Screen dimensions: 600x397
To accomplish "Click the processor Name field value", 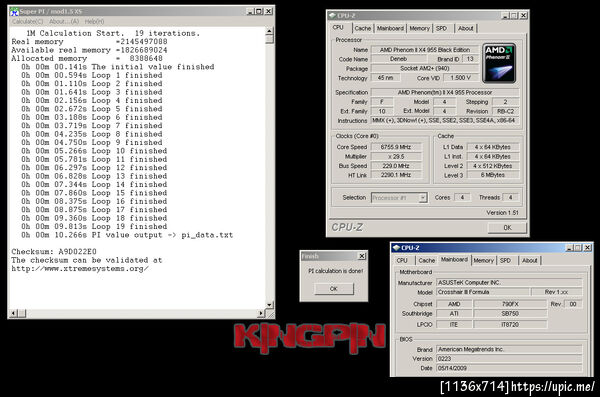I will point(425,50).
